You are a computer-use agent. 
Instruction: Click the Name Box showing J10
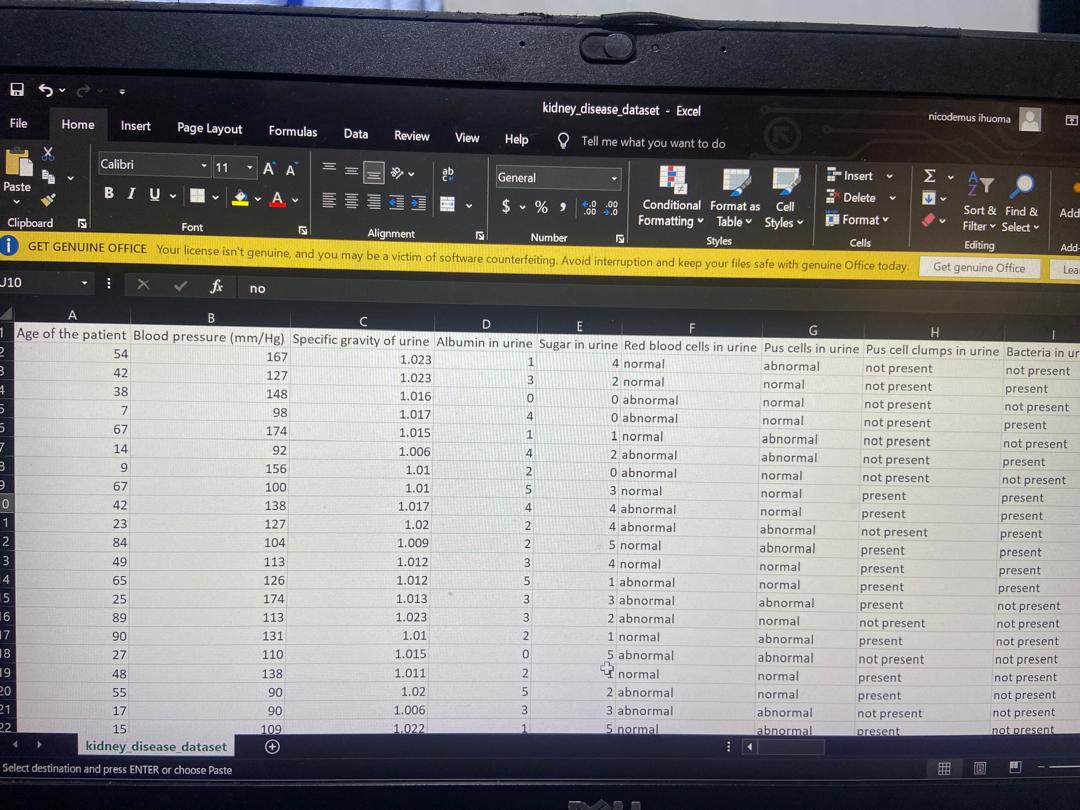(39, 282)
